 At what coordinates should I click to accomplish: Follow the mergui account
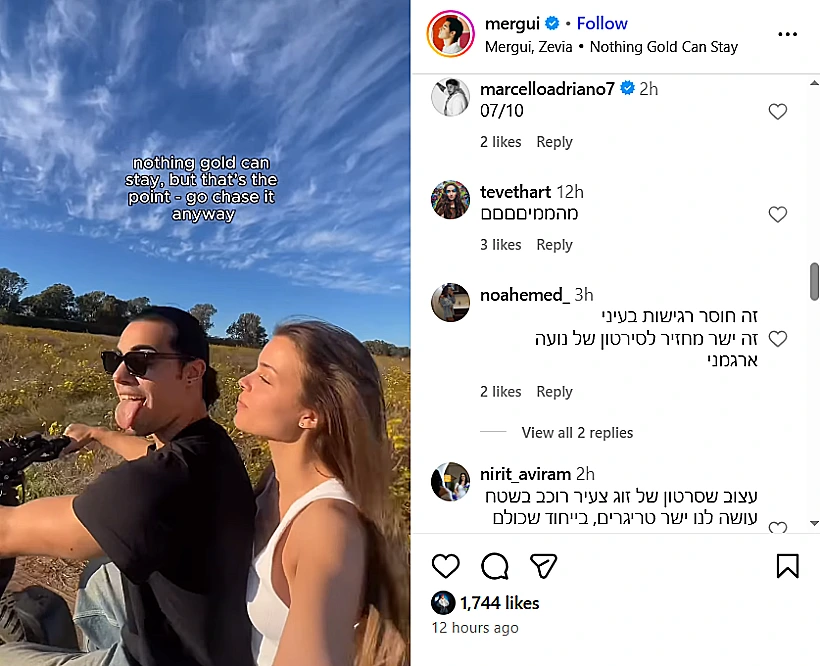pyautogui.click(x=602, y=23)
